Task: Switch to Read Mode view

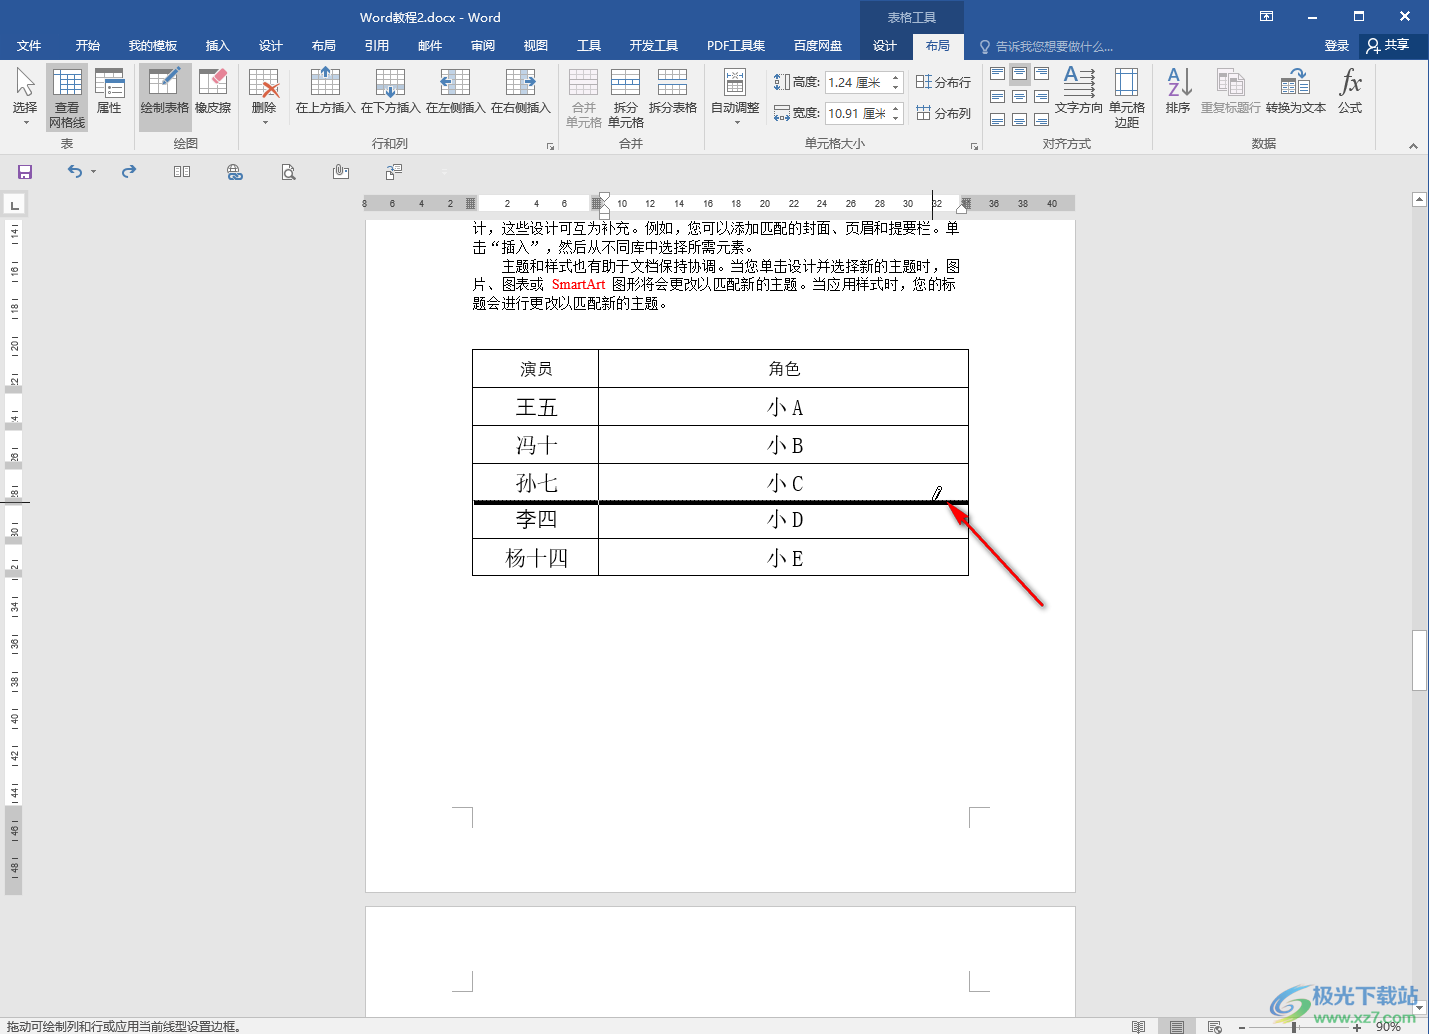Action: [1138, 1027]
